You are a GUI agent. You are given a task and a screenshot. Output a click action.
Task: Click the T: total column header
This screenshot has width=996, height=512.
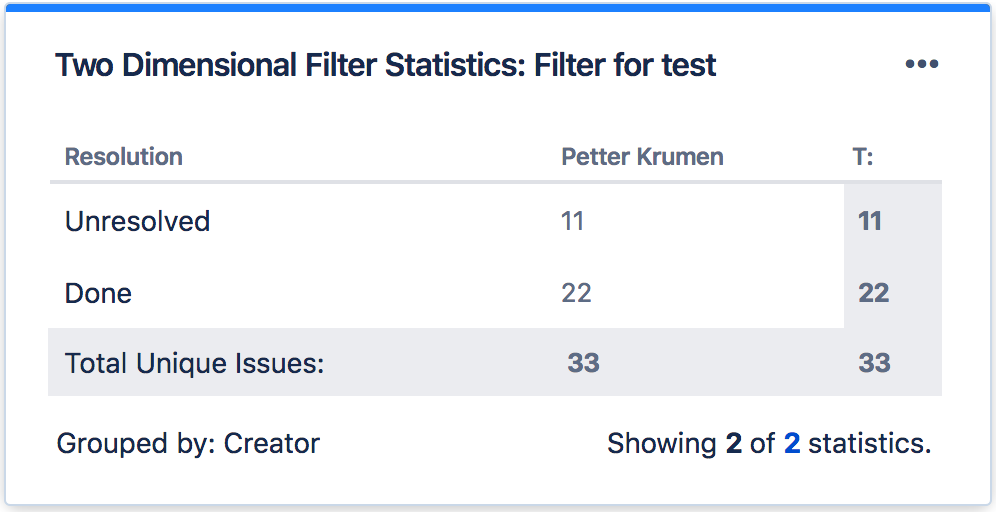coord(862,157)
